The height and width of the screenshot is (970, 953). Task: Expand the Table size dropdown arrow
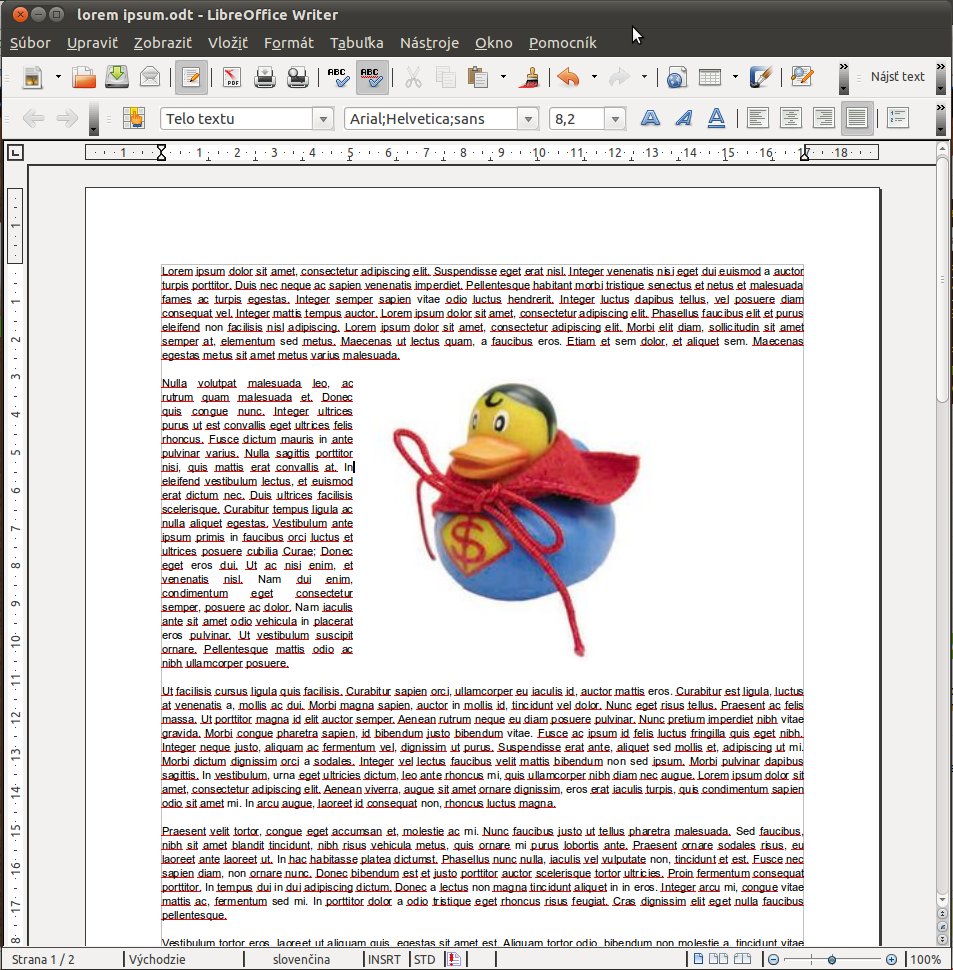pyautogui.click(x=735, y=77)
